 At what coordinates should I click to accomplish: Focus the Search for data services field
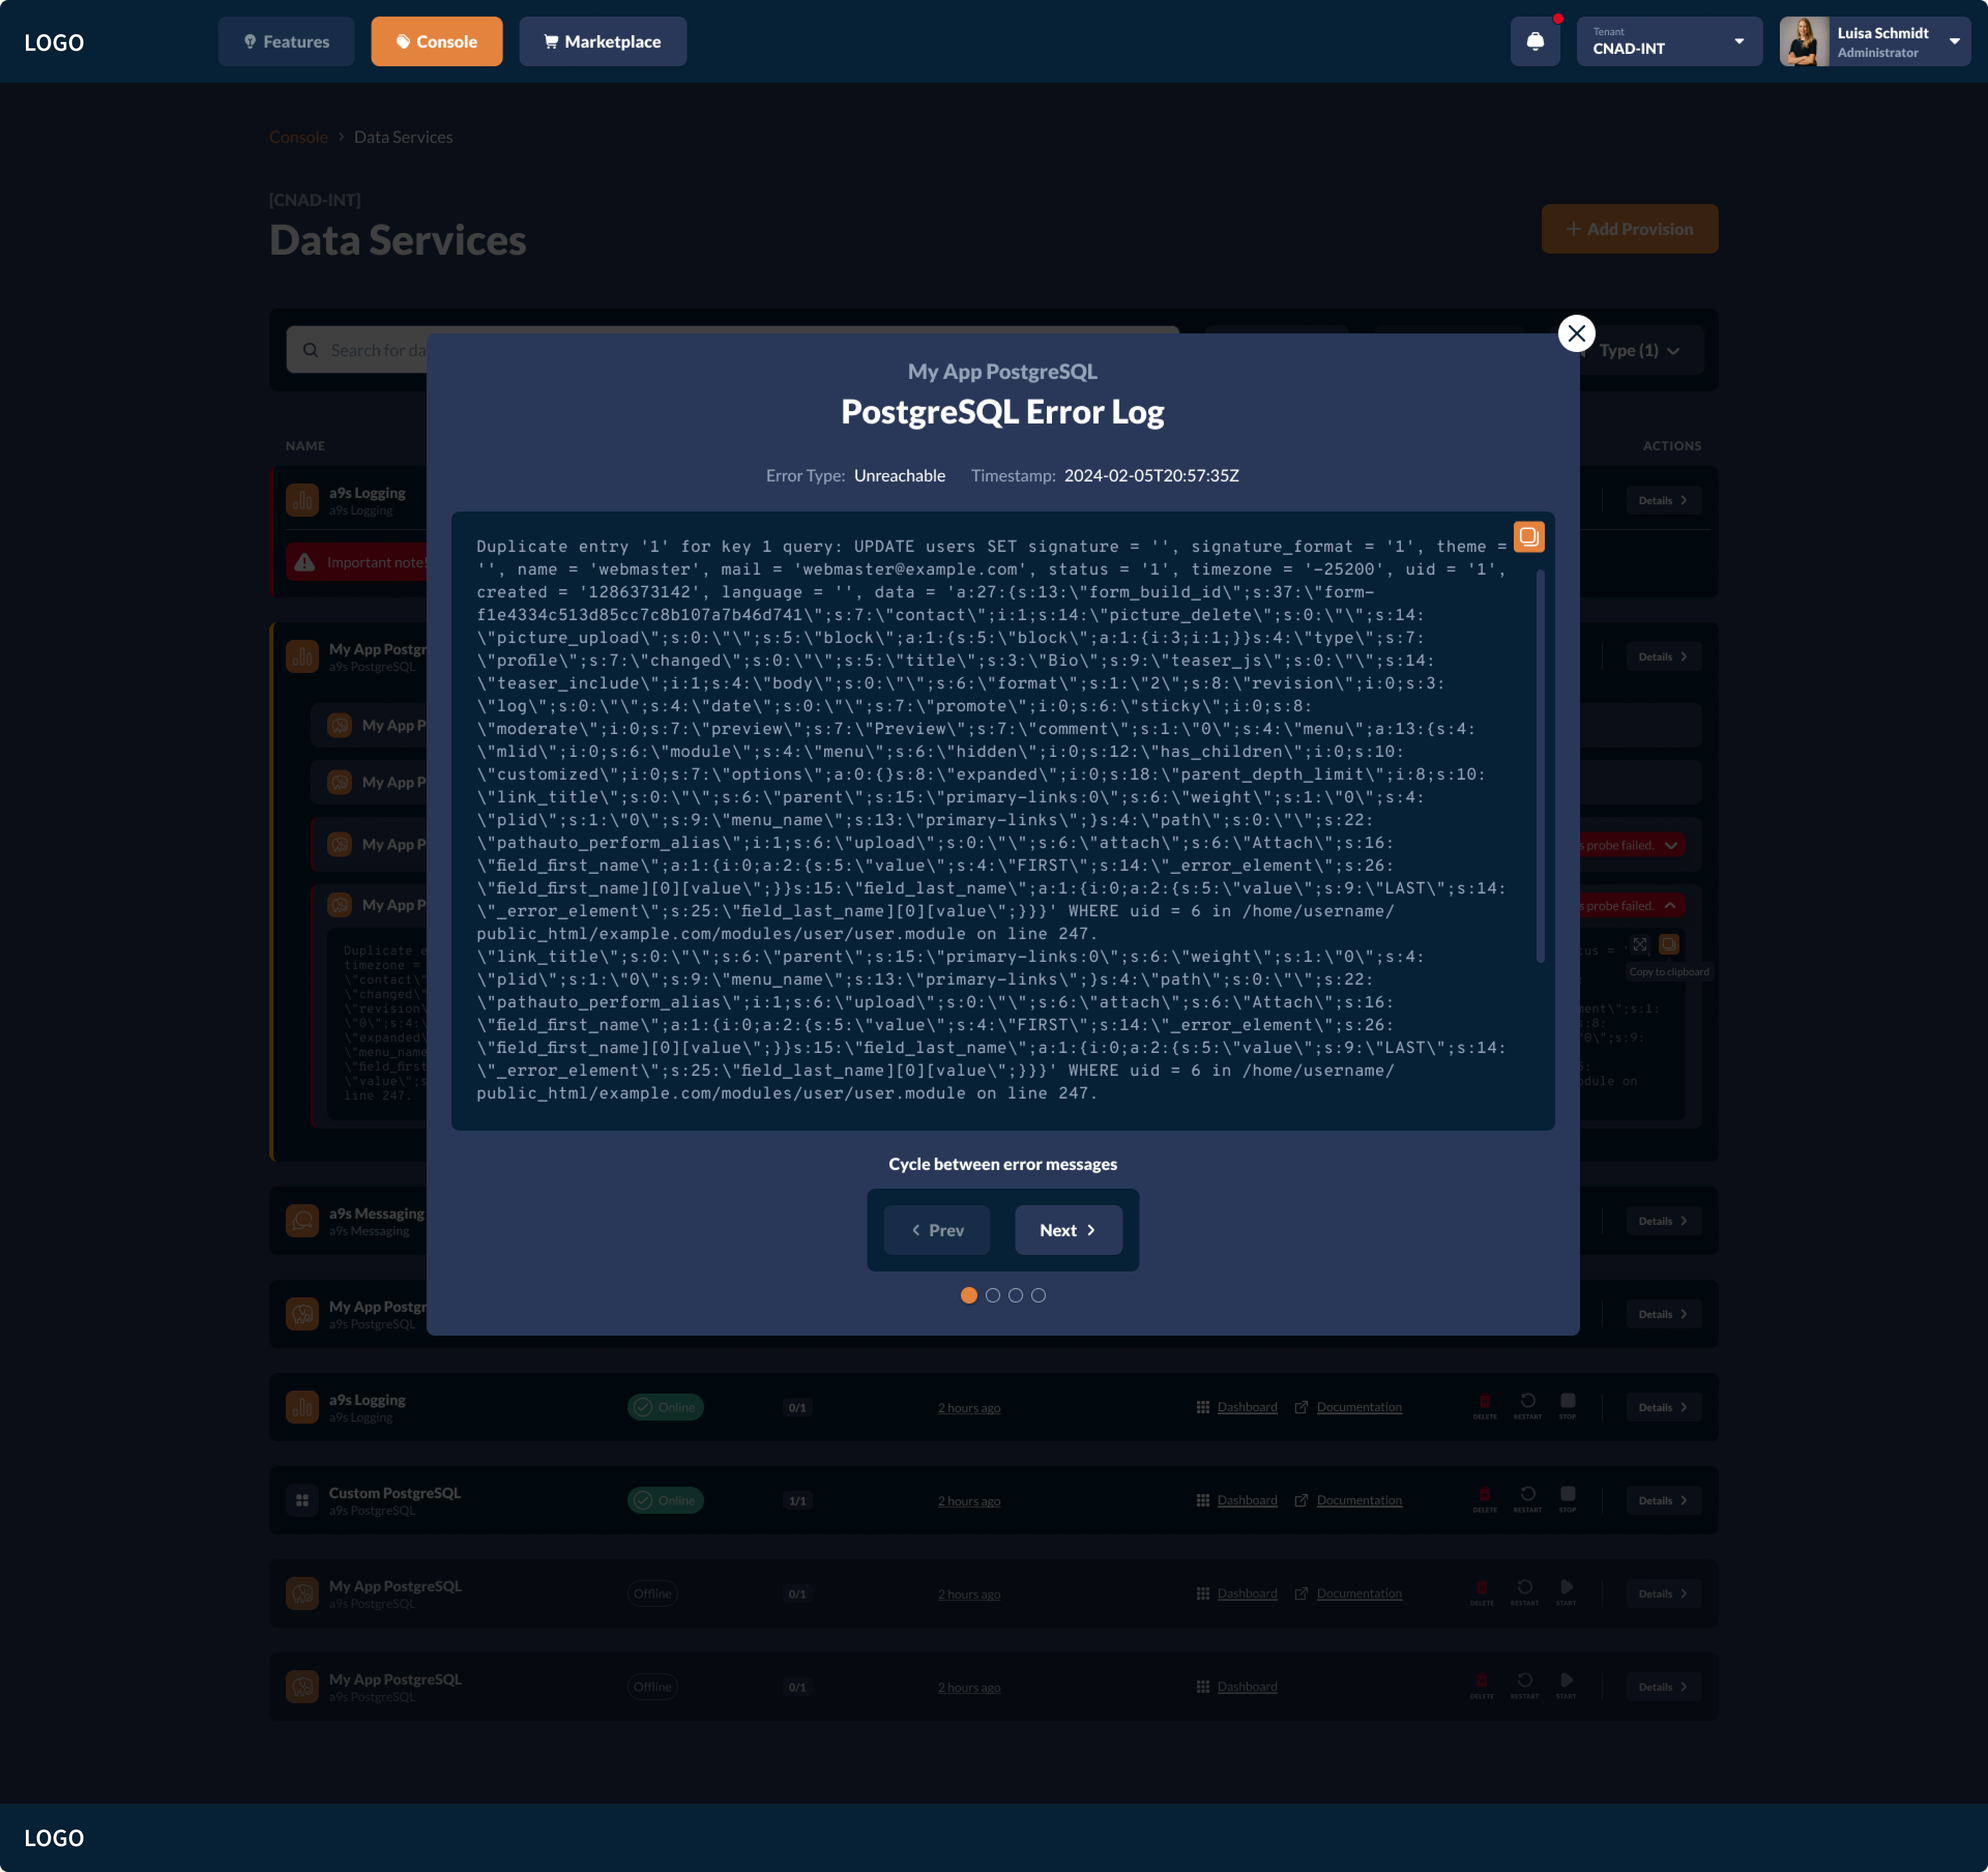point(732,350)
